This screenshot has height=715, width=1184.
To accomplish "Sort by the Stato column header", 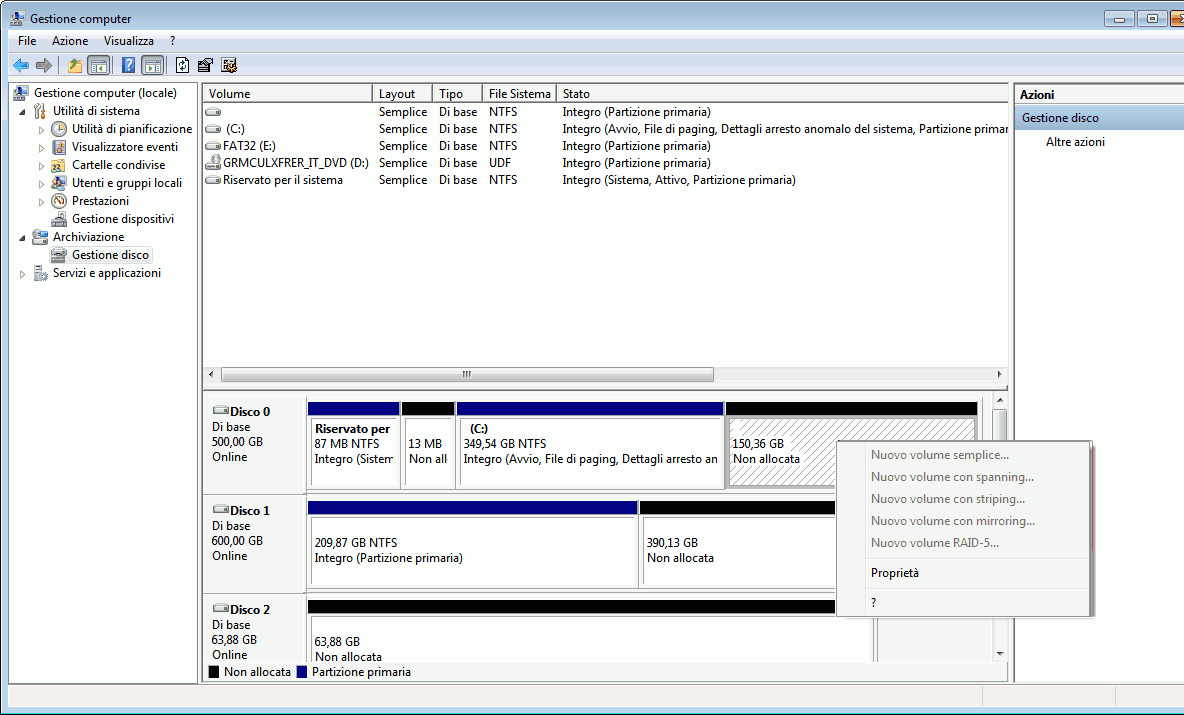I will 782,94.
